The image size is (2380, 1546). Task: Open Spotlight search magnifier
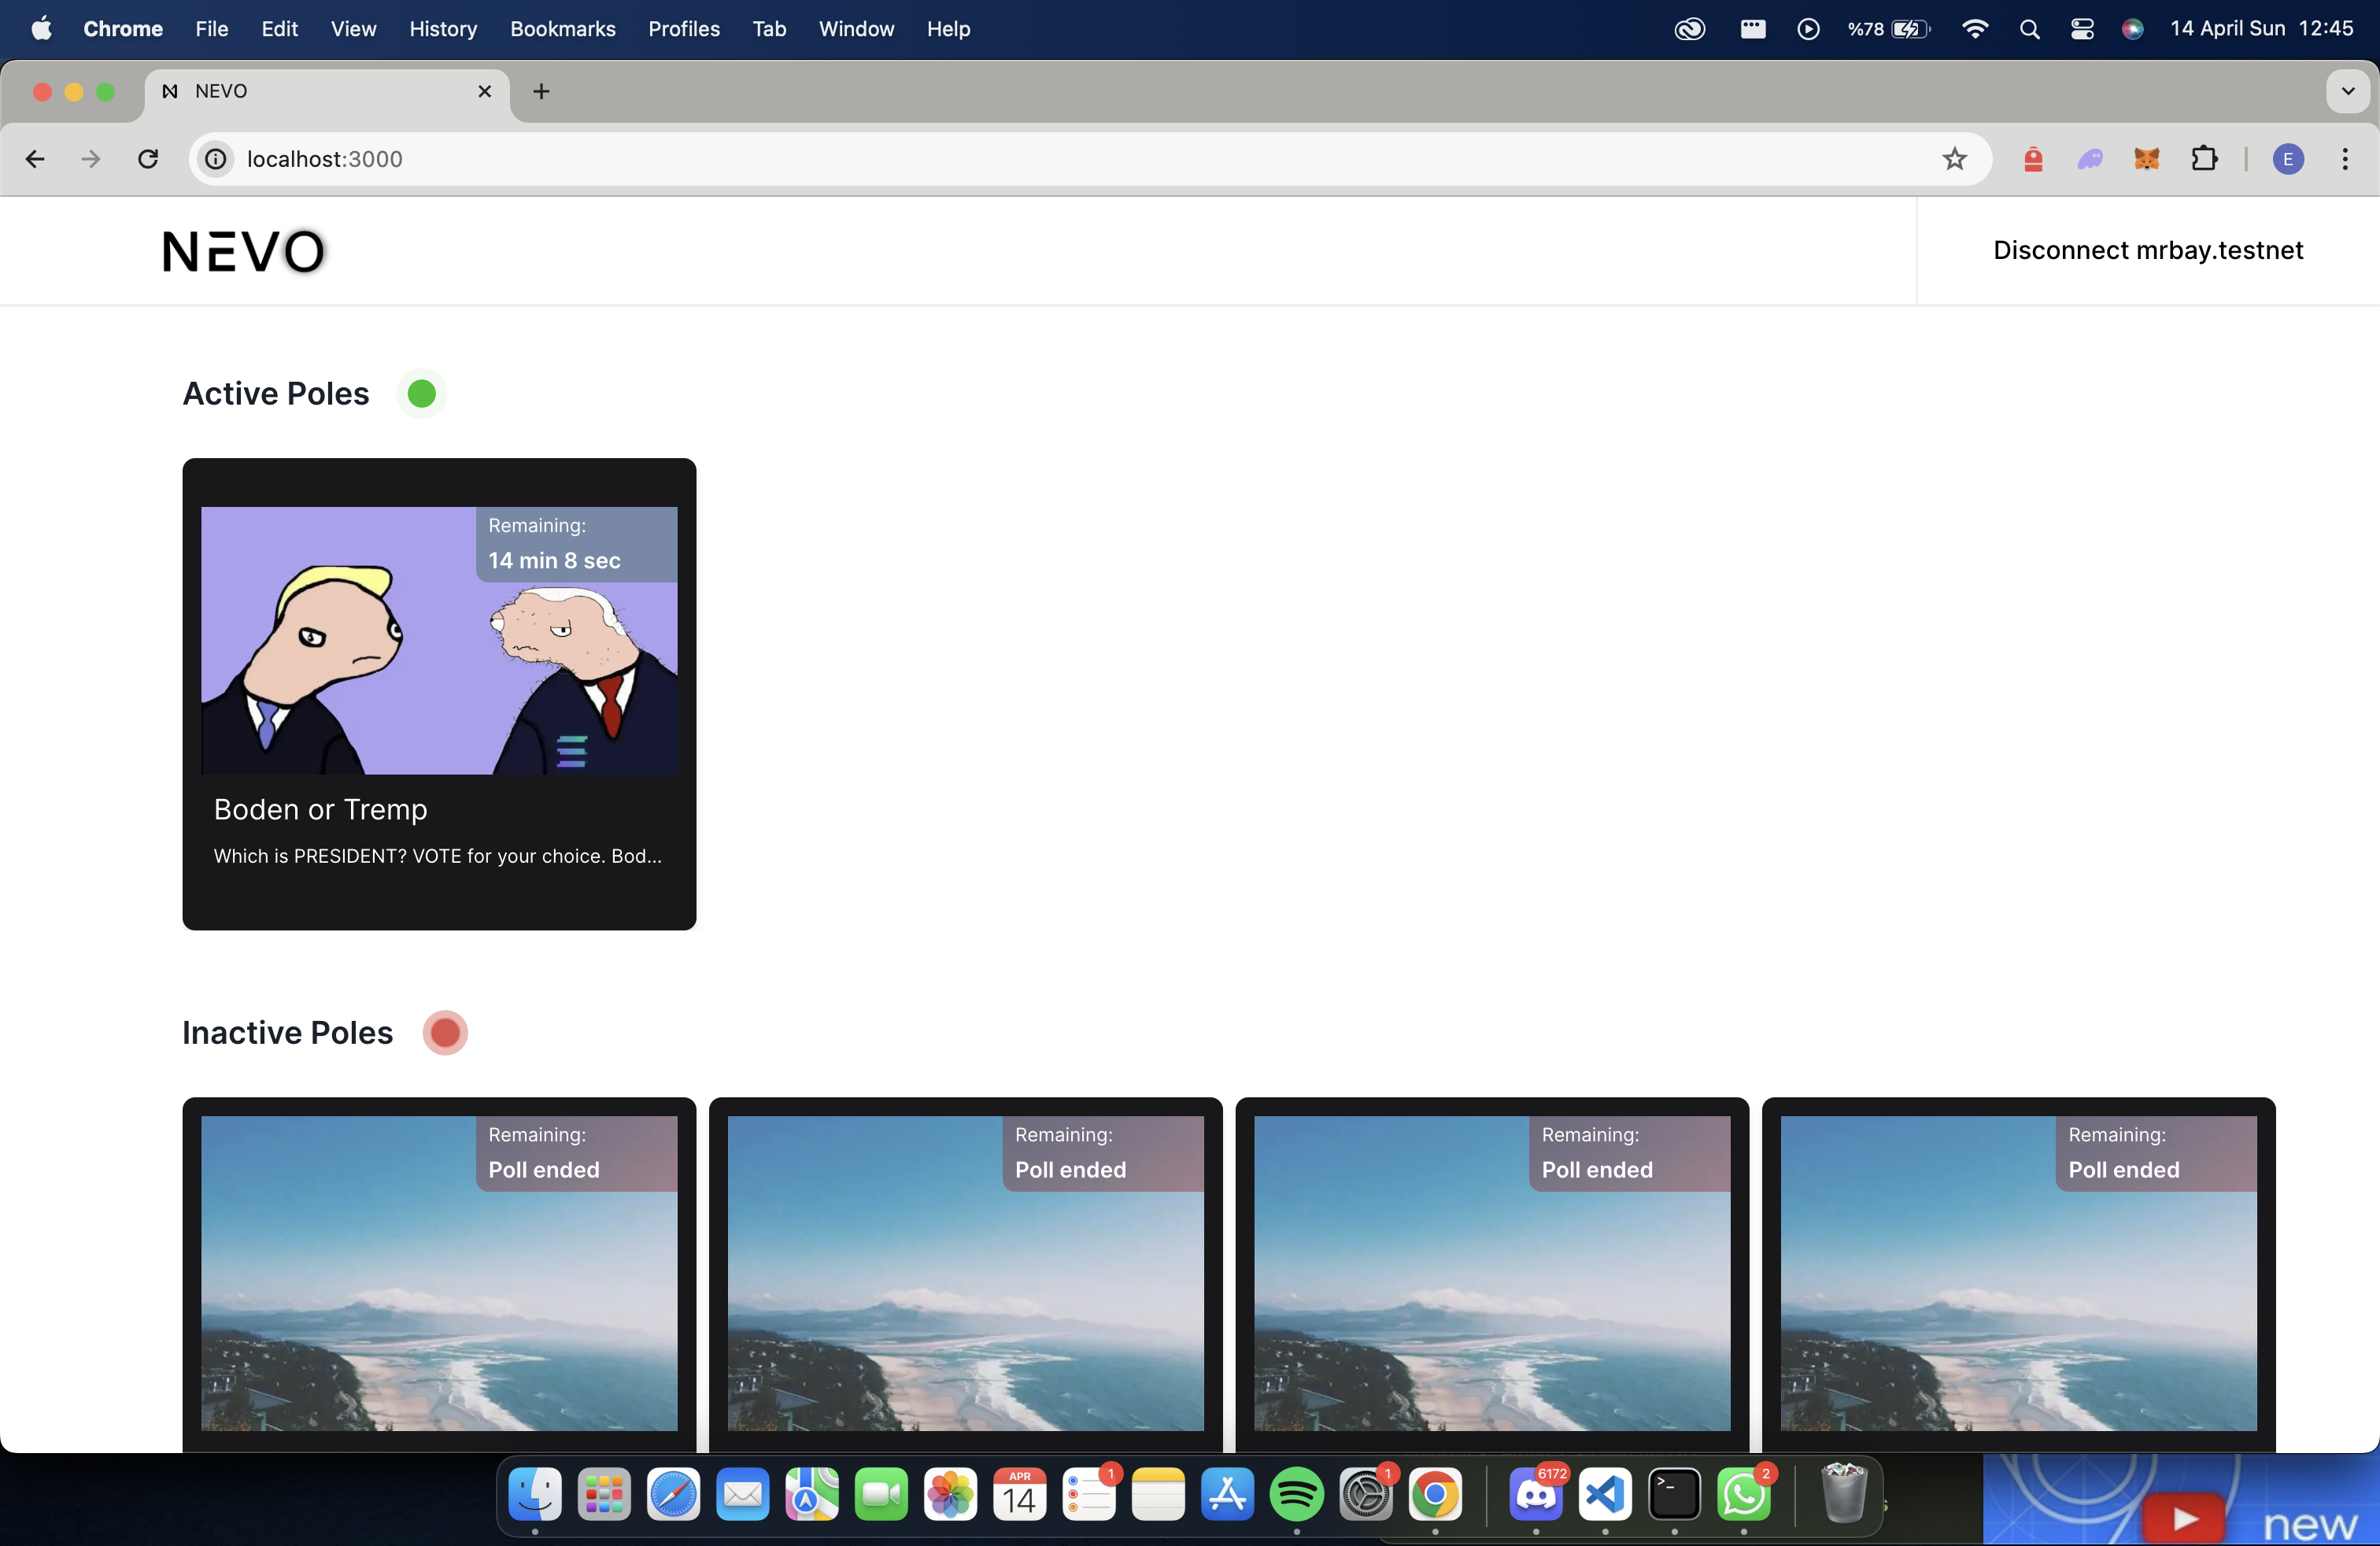(2029, 29)
